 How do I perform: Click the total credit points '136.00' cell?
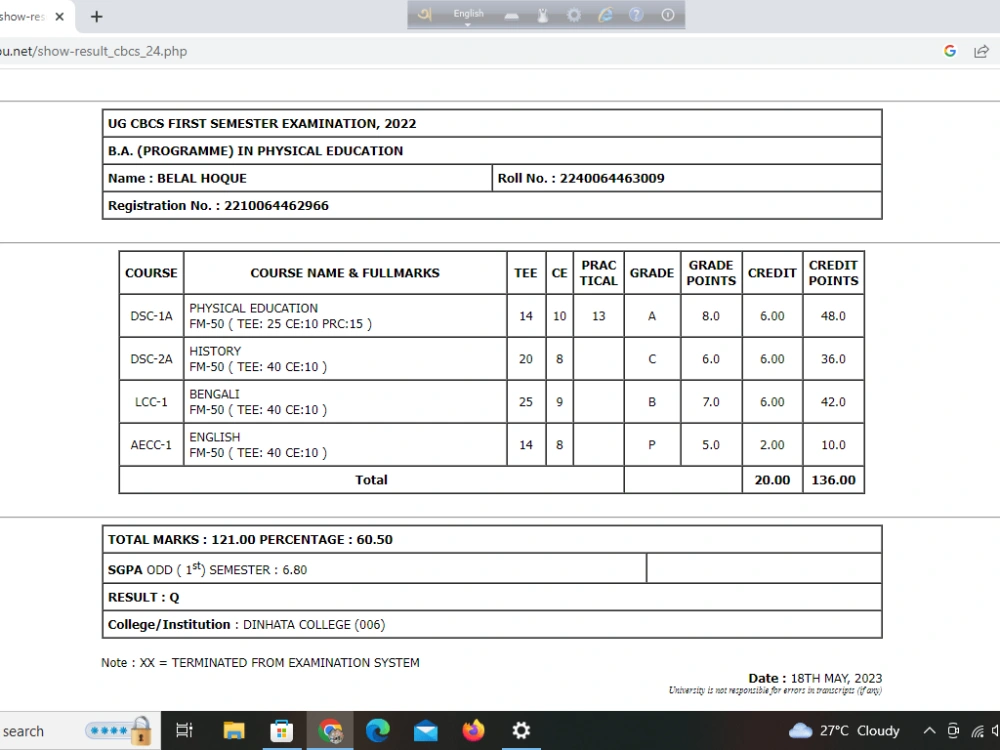pyautogui.click(x=834, y=480)
